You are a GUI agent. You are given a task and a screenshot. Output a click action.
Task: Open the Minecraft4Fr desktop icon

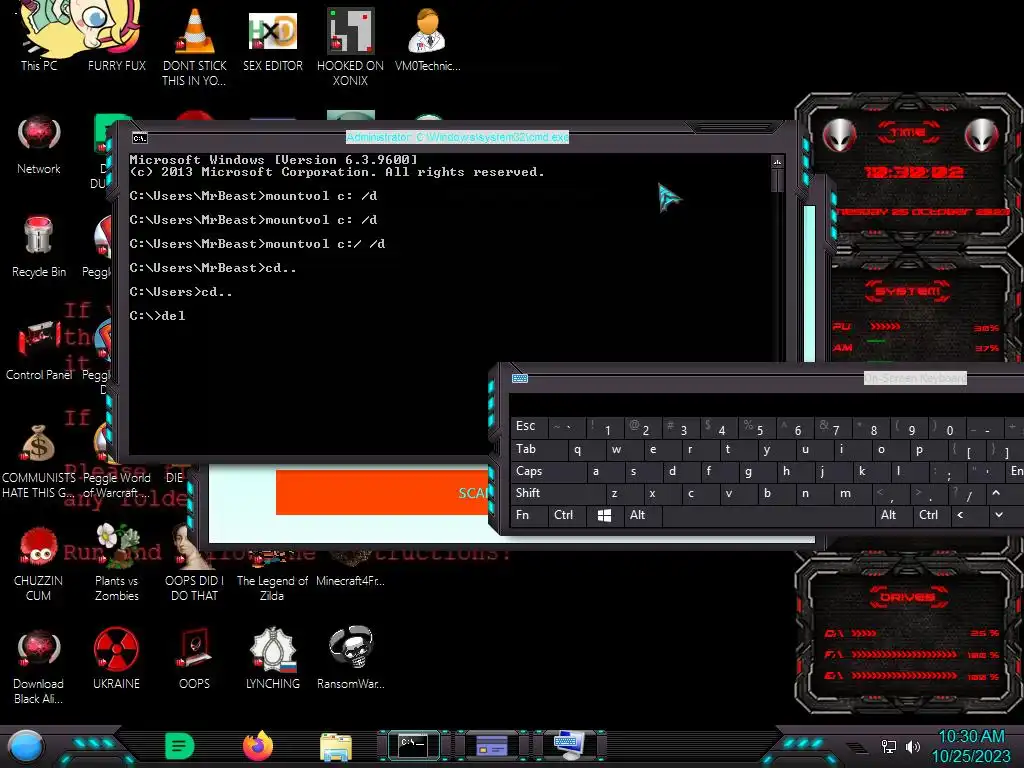coord(350,568)
